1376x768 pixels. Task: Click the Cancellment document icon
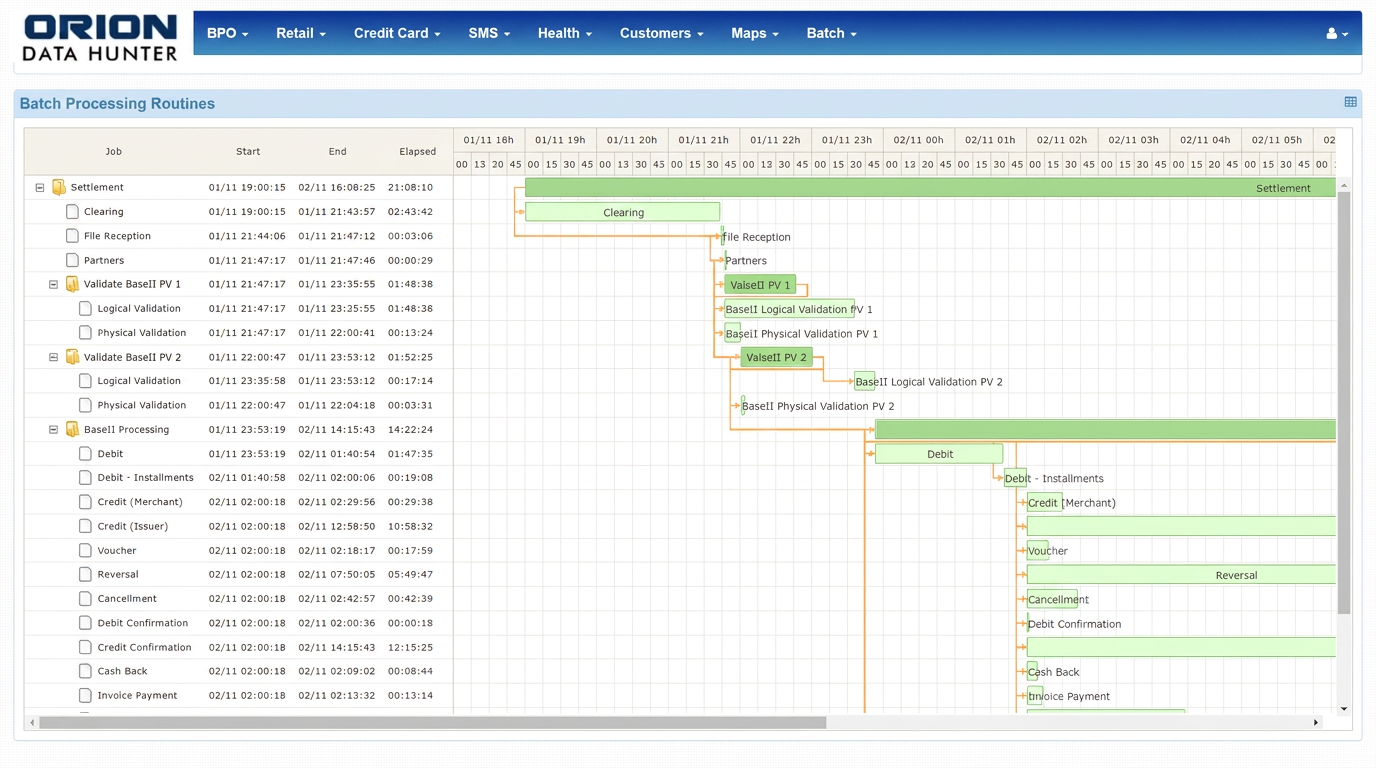click(x=85, y=598)
